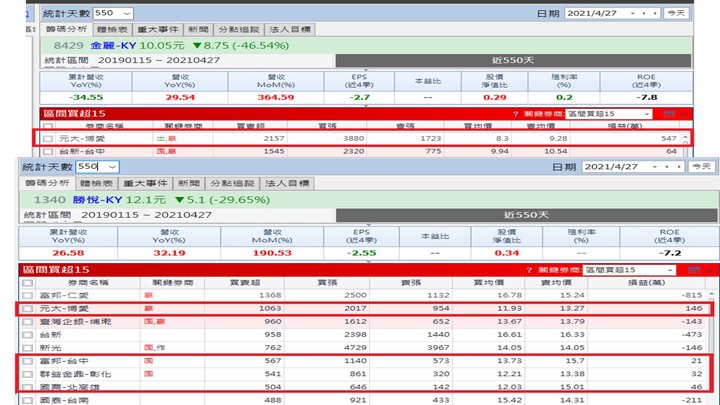Sort by 買張 column in 勝悅-KY table
This screenshot has height=405, width=720.
[x=327, y=283]
